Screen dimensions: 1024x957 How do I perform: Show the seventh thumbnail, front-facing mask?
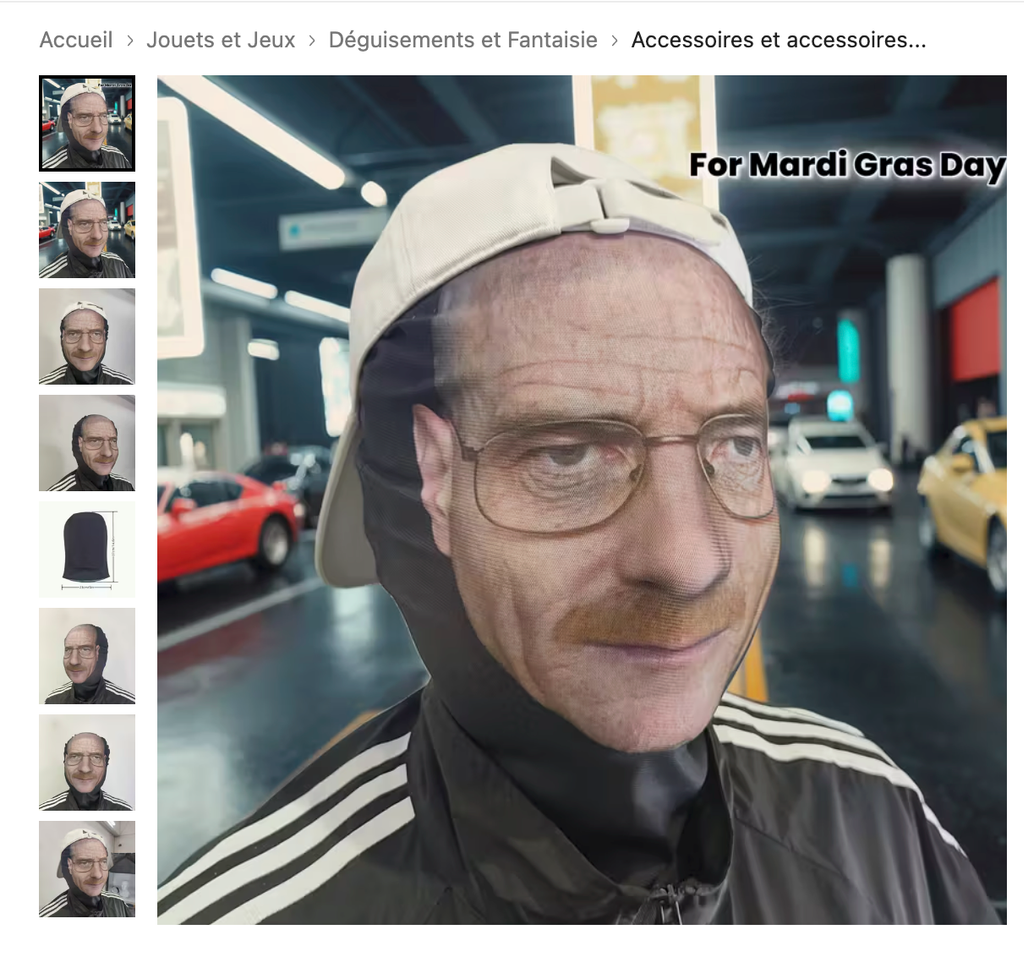[x=87, y=762]
